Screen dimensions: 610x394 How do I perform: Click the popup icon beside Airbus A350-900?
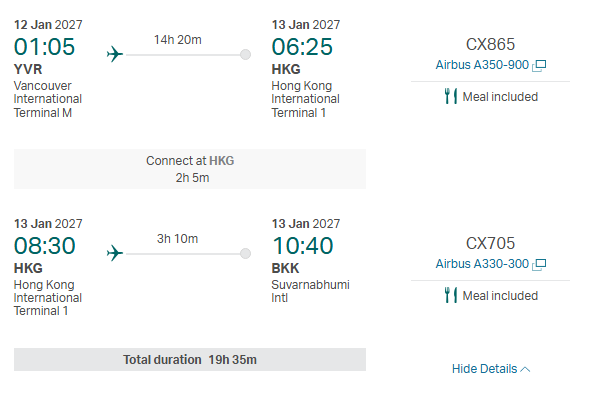pyautogui.click(x=539, y=66)
